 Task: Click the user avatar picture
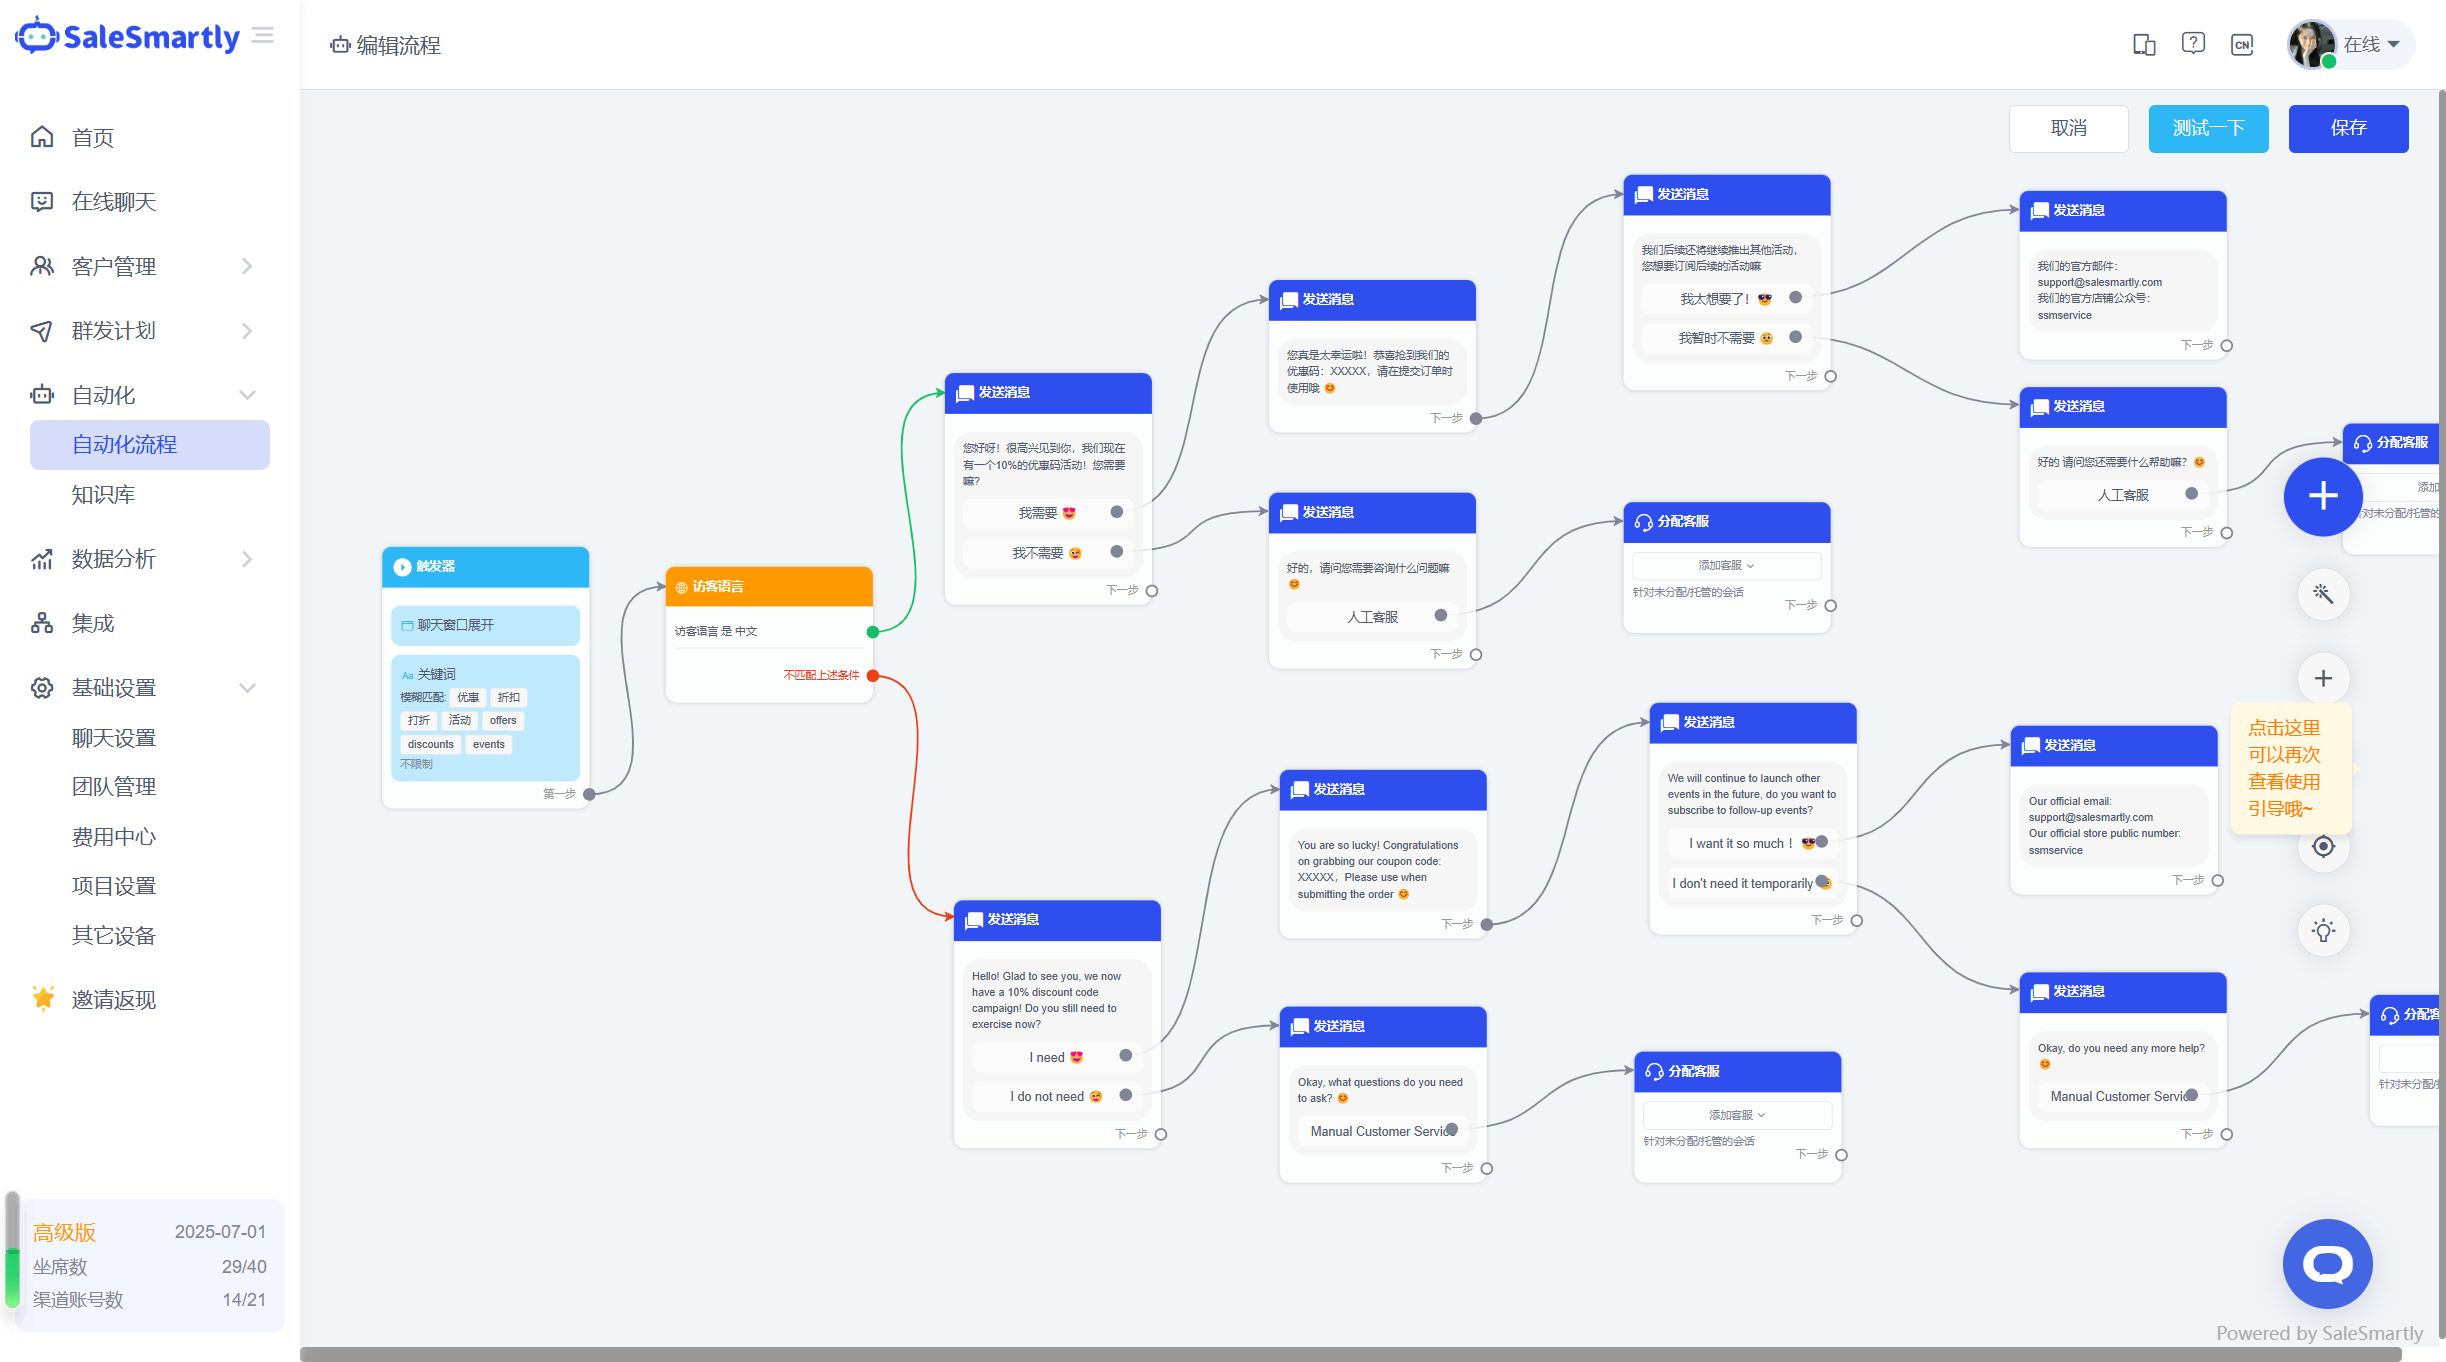[2311, 45]
